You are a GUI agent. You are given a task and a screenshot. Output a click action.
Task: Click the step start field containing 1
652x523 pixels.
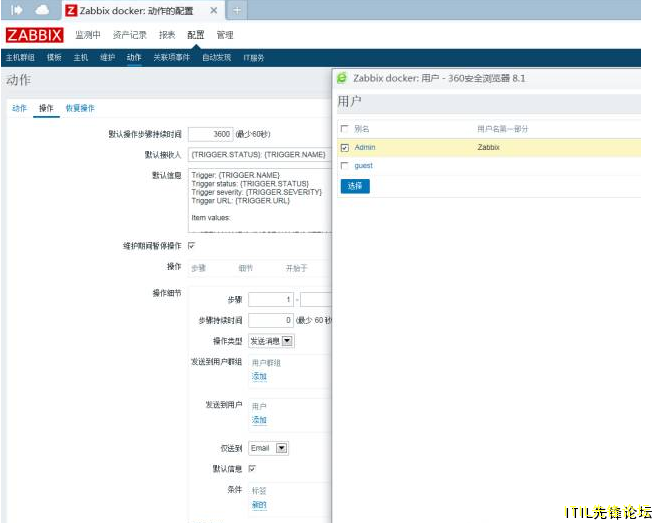pos(271,299)
